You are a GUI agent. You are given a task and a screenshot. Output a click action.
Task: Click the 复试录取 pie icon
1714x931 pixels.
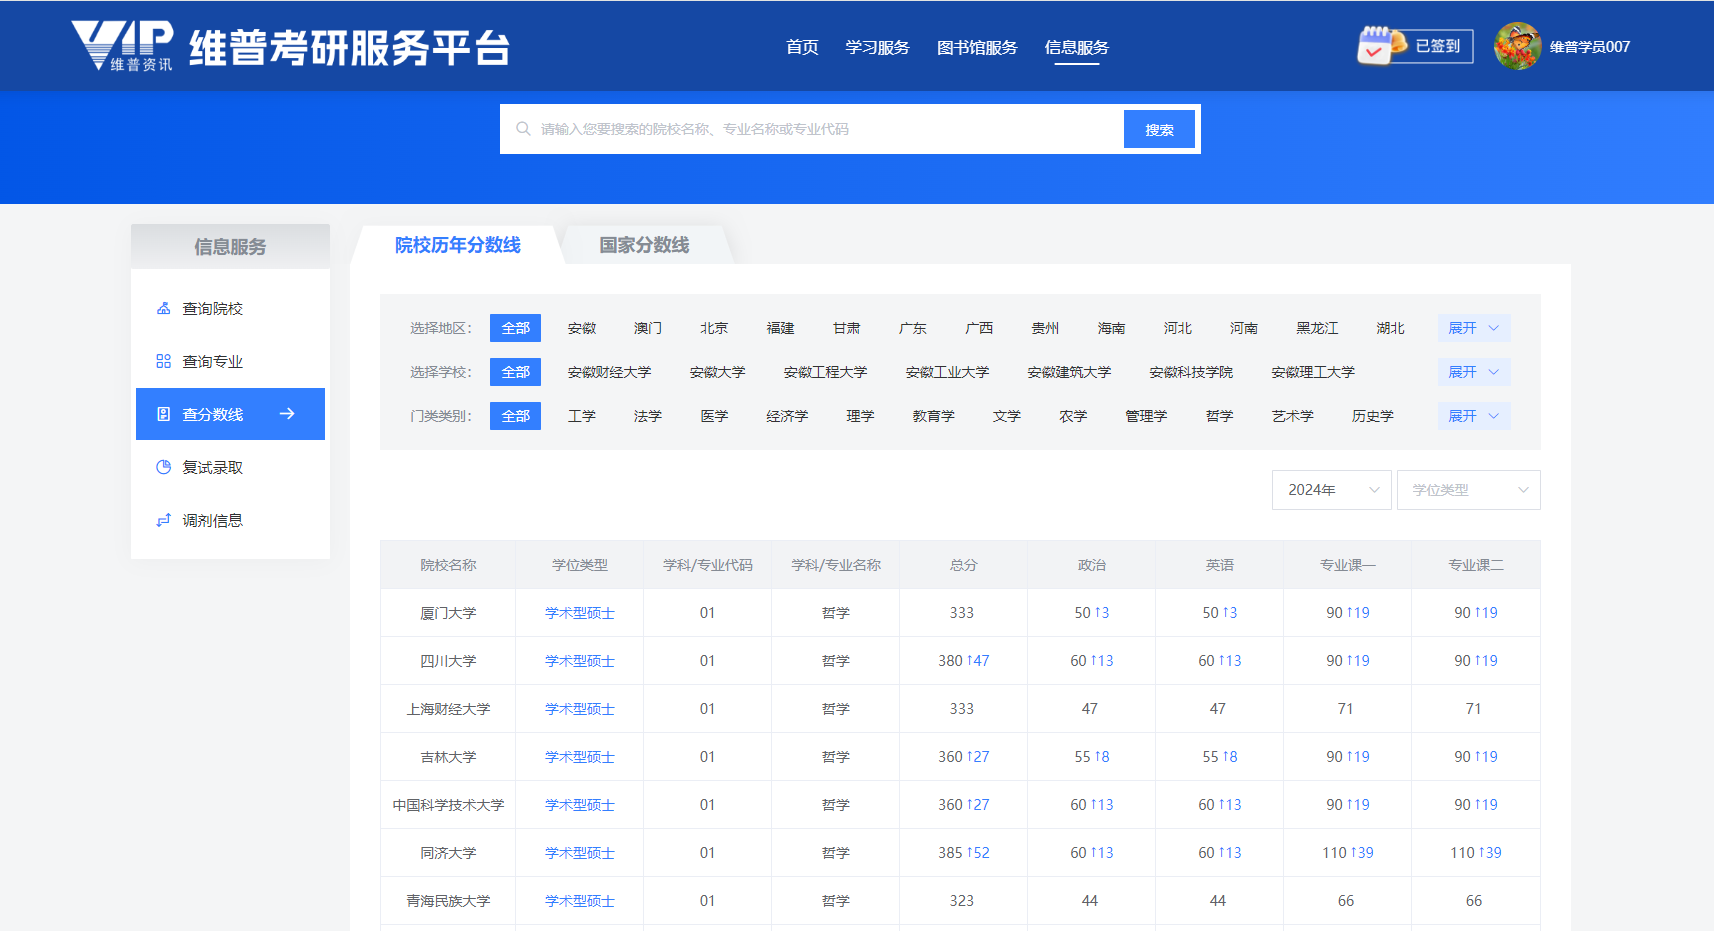point(163,467)
